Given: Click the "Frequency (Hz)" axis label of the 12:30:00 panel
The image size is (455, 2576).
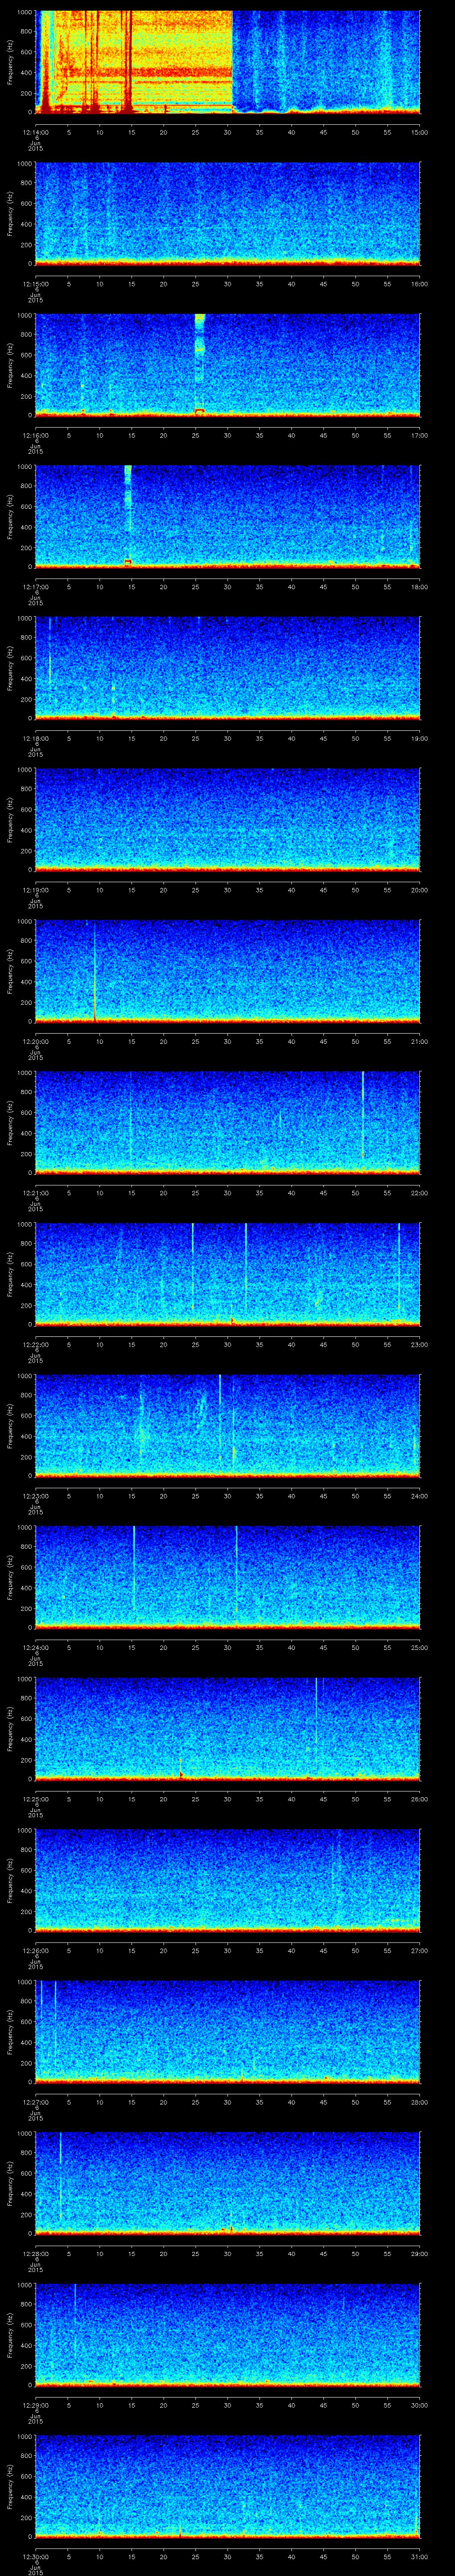Looking at the screenshot, I should [10, 2487].
